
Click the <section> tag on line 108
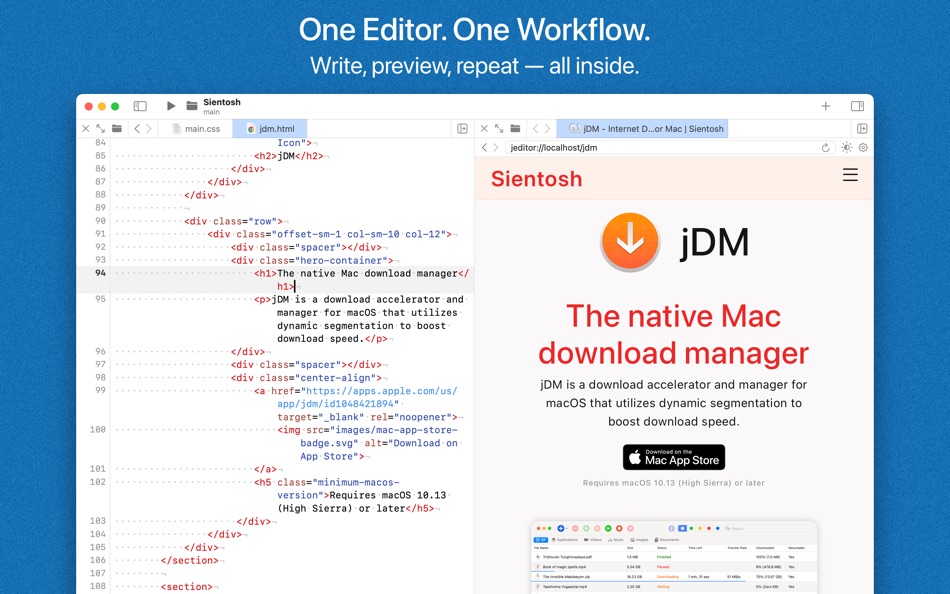187,587
